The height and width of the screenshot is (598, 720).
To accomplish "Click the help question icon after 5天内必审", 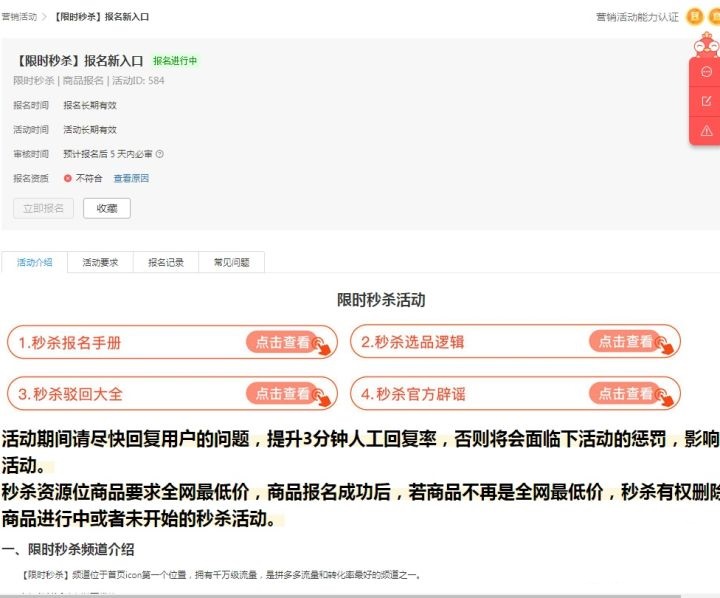I will (x=160, y=154).
